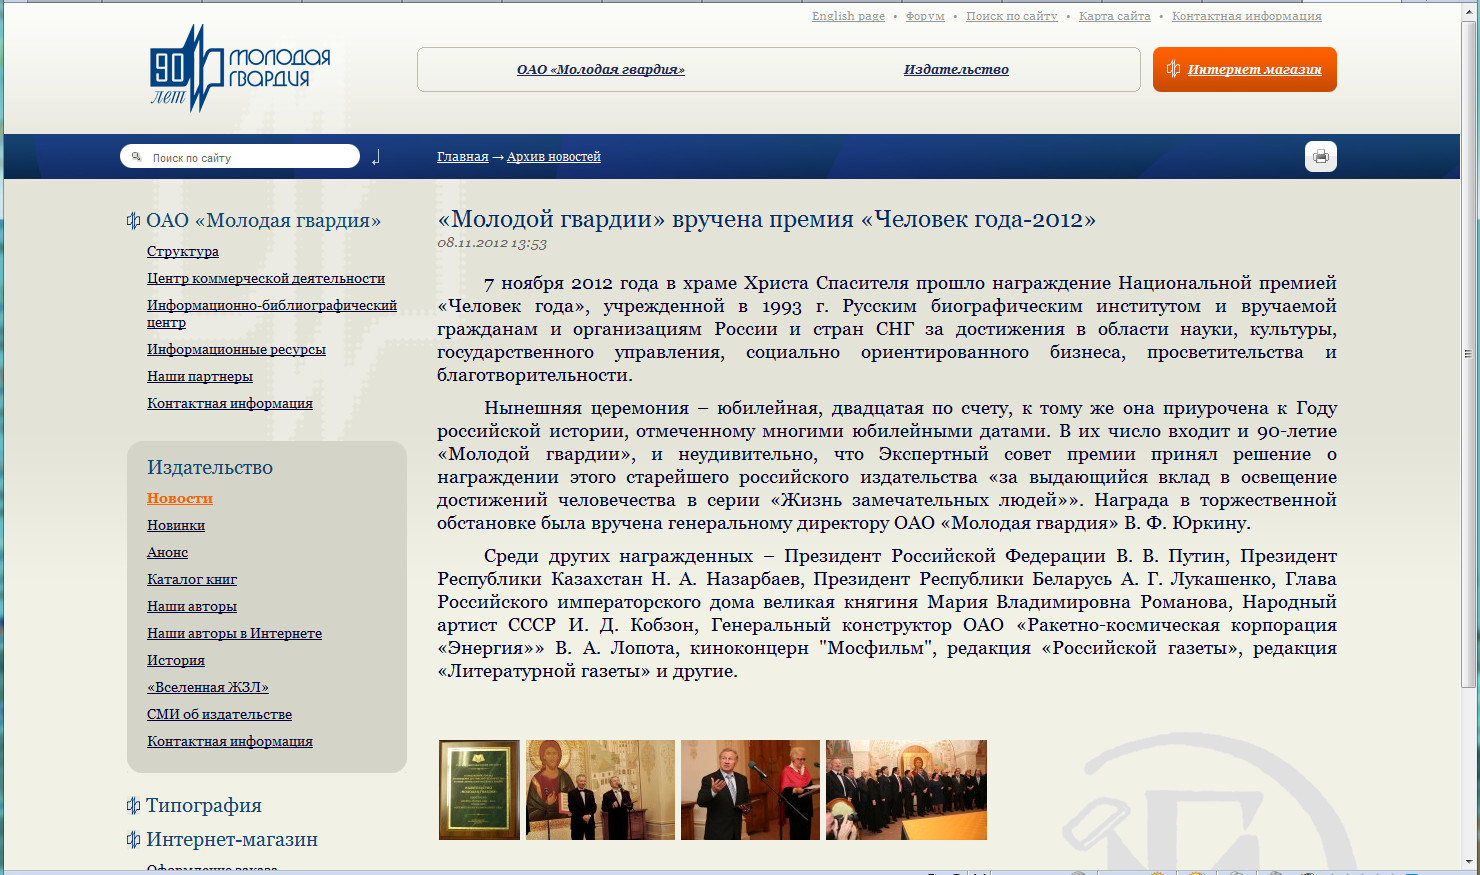
Task: Open История
Action: (176, 661)
